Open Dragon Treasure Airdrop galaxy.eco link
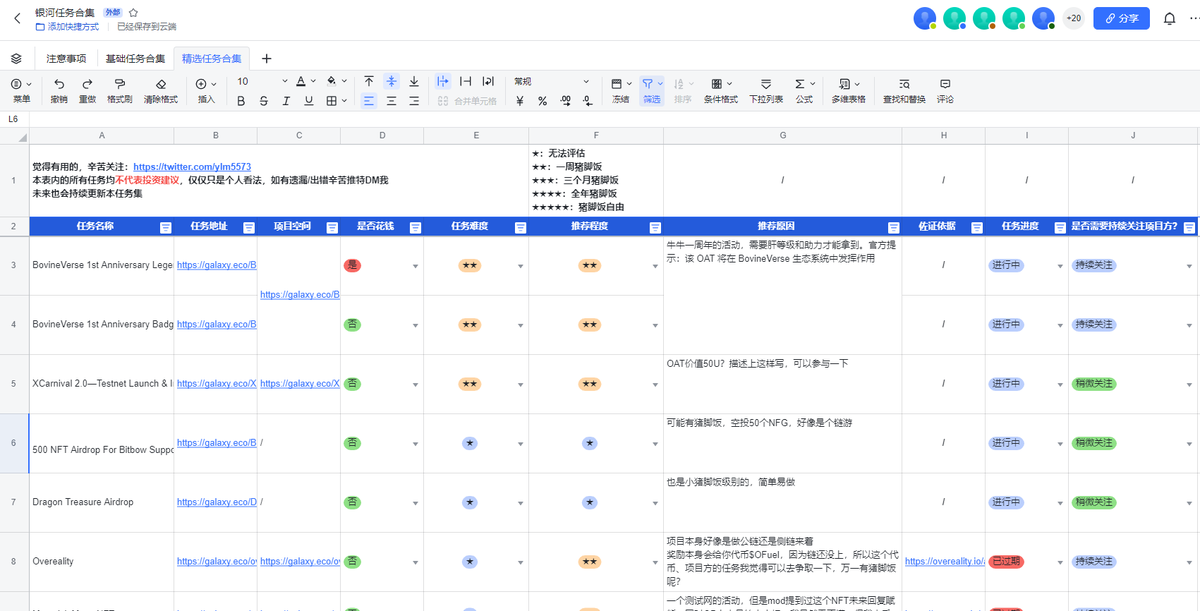The width and height of the screenshot is (1200, 611). 216,502
